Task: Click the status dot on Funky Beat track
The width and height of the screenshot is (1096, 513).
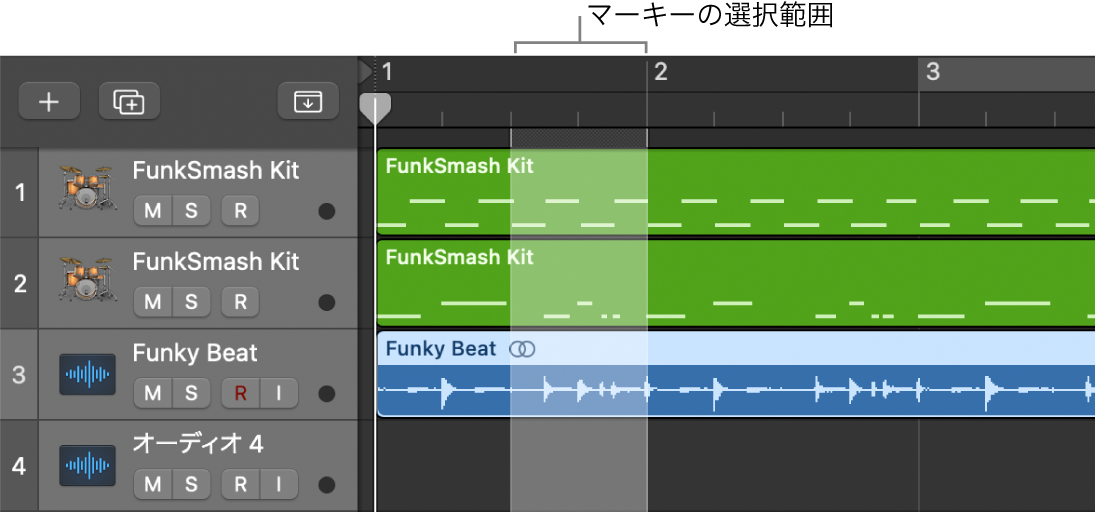Action: 326,393
